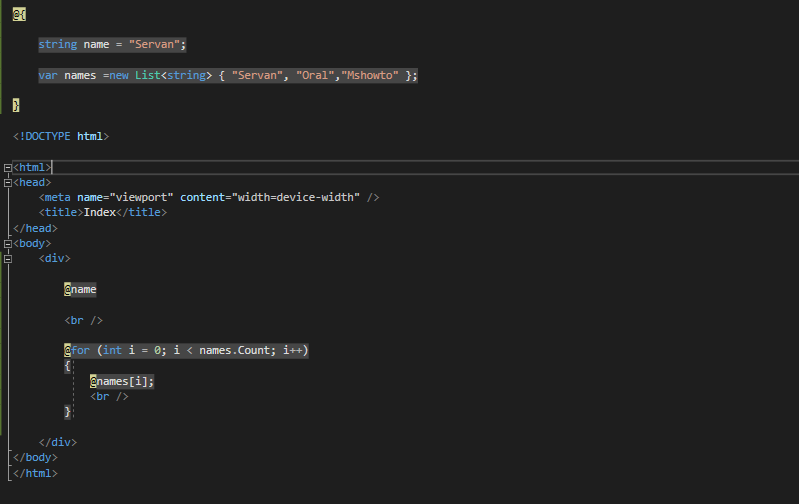799x504 pixels.
Task: Click the List type in names declaration
Action: [148, 75]
